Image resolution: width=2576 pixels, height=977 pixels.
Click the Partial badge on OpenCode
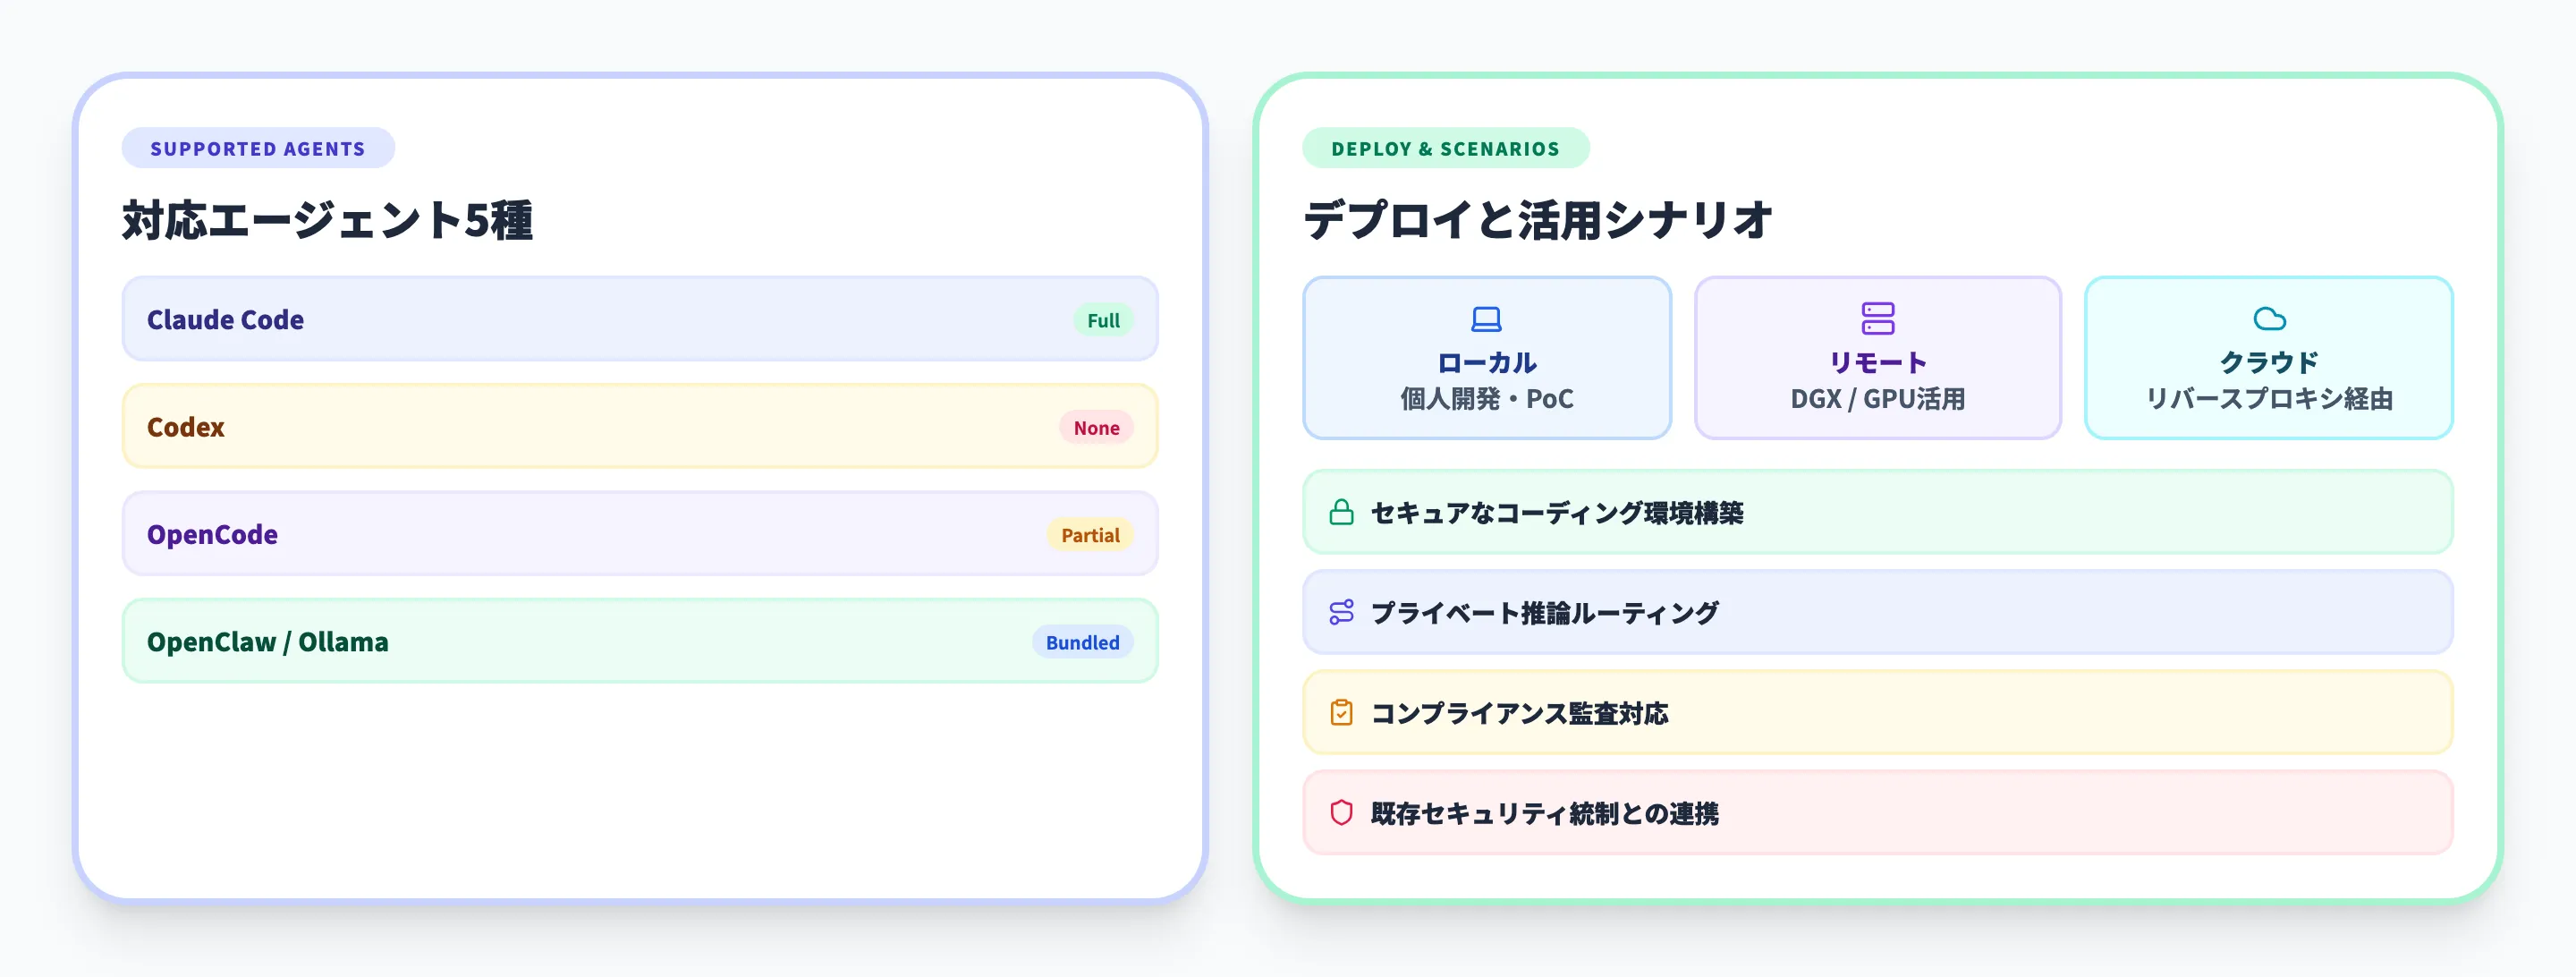point(1090,535)
